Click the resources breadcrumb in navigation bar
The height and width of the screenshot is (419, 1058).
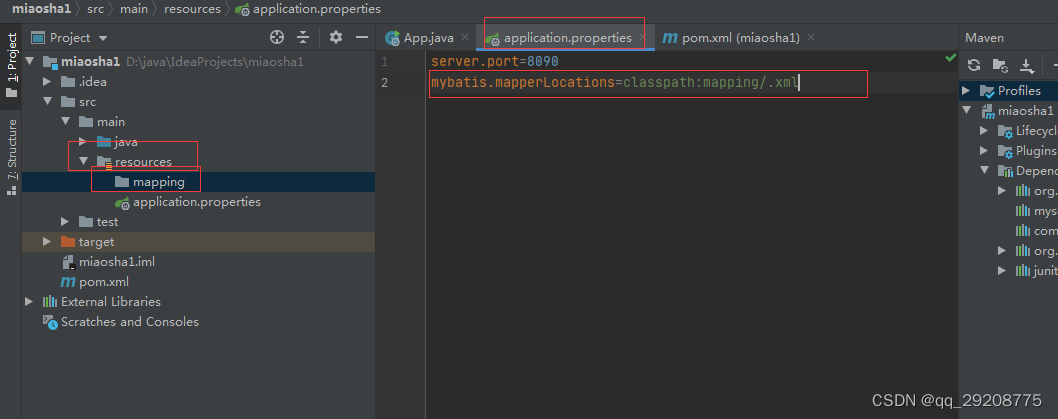[x=192, y=9]
